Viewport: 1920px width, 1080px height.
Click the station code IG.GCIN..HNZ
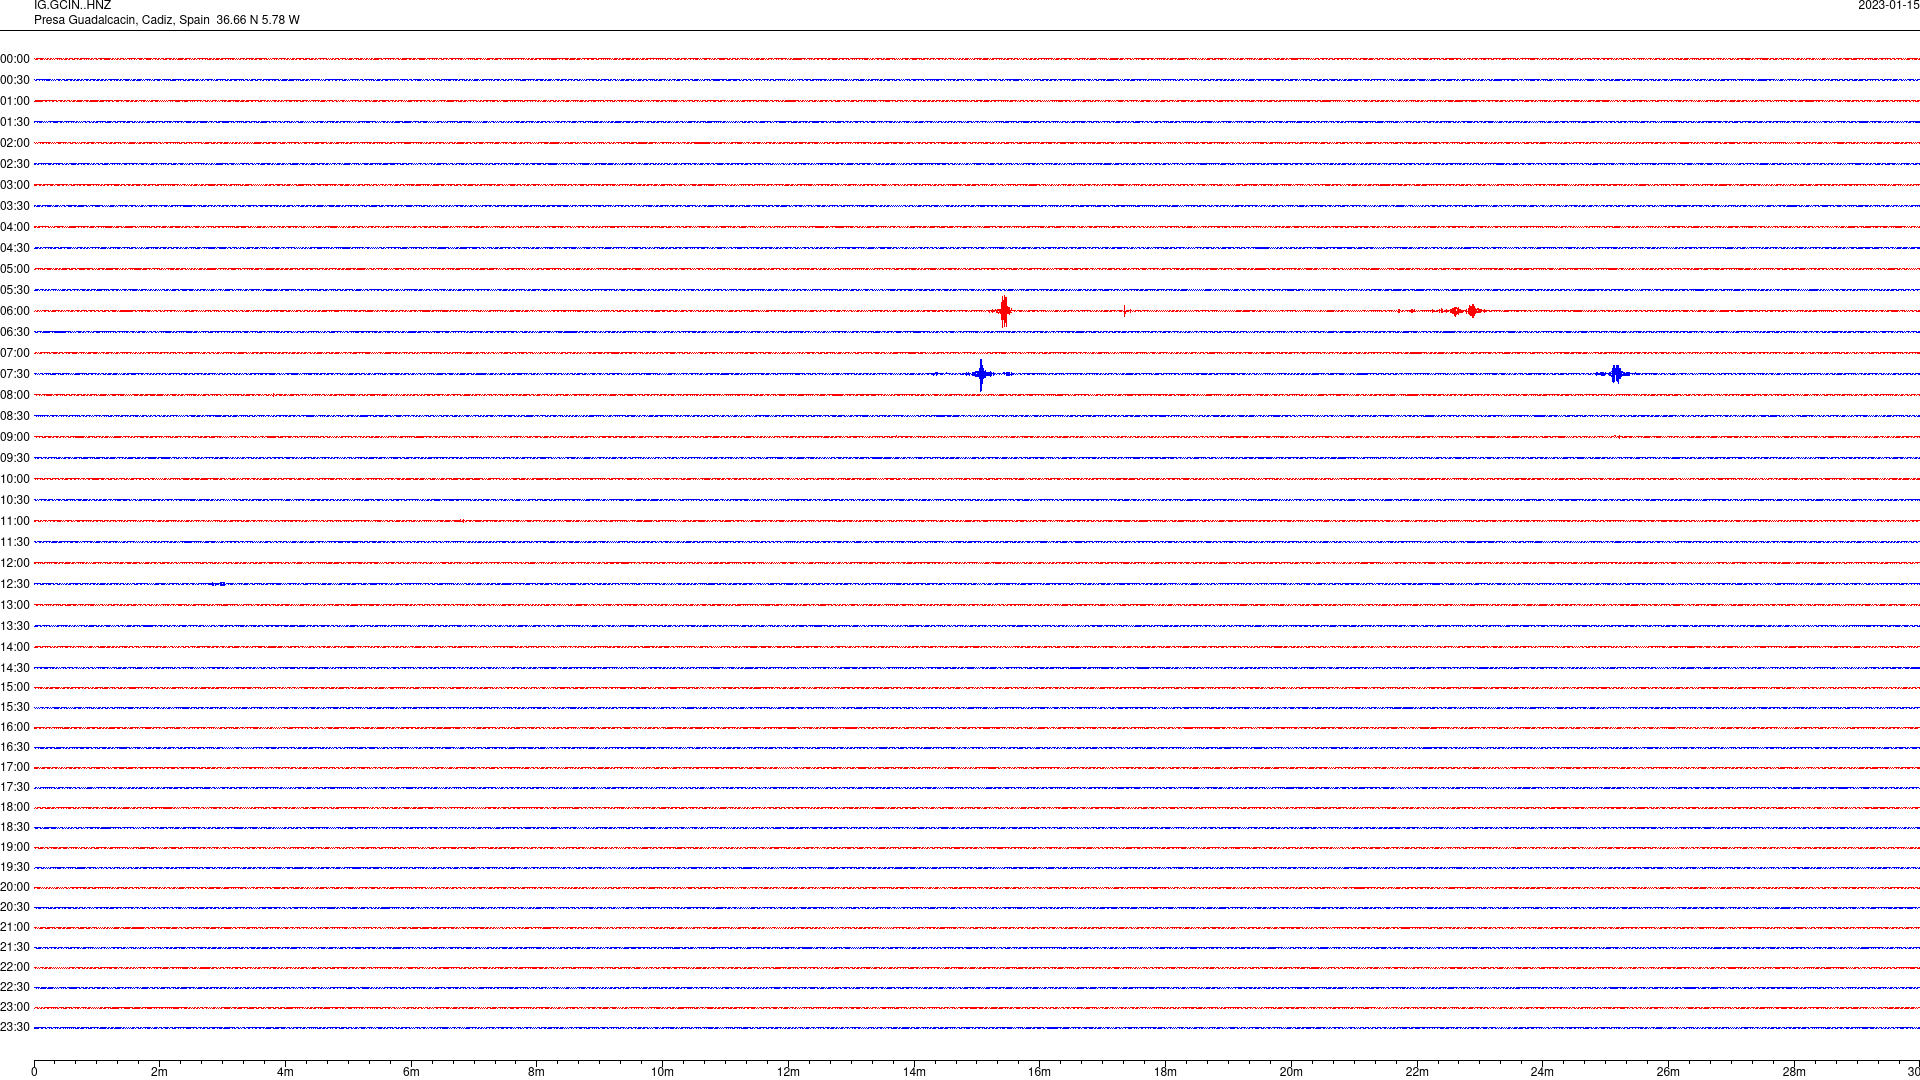coord(72,6)
